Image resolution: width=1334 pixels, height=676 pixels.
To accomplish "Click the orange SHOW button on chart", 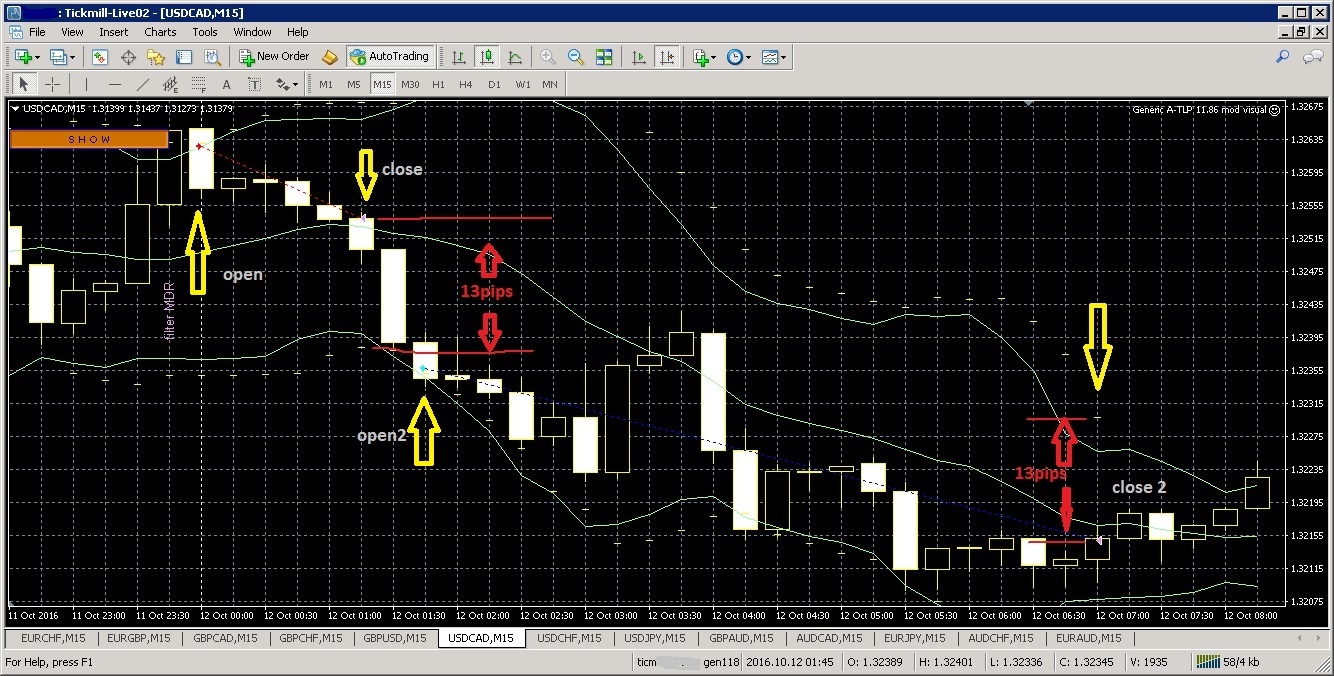I will click(90, 139).
